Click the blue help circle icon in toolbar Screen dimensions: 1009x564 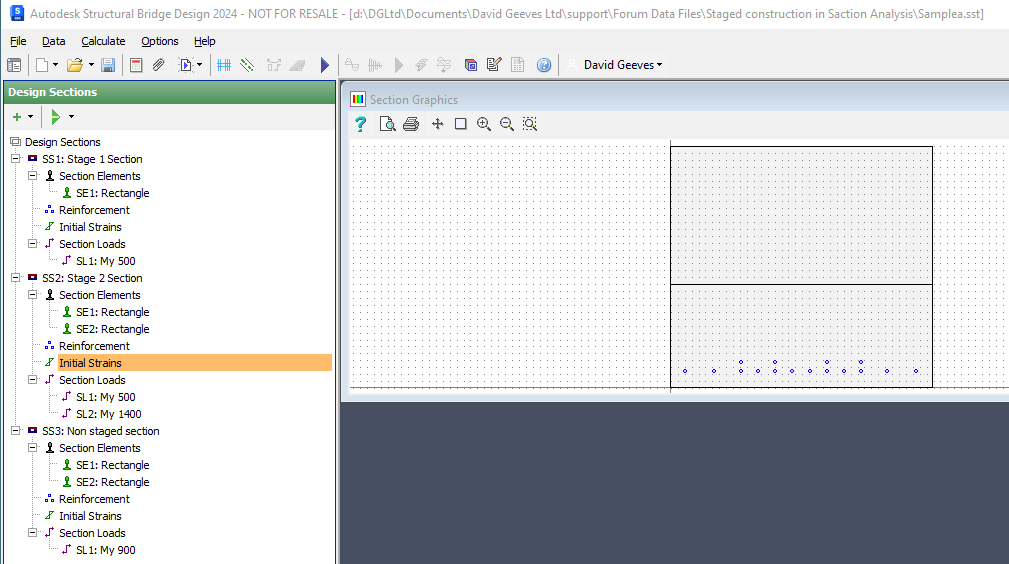coord(544,65)
